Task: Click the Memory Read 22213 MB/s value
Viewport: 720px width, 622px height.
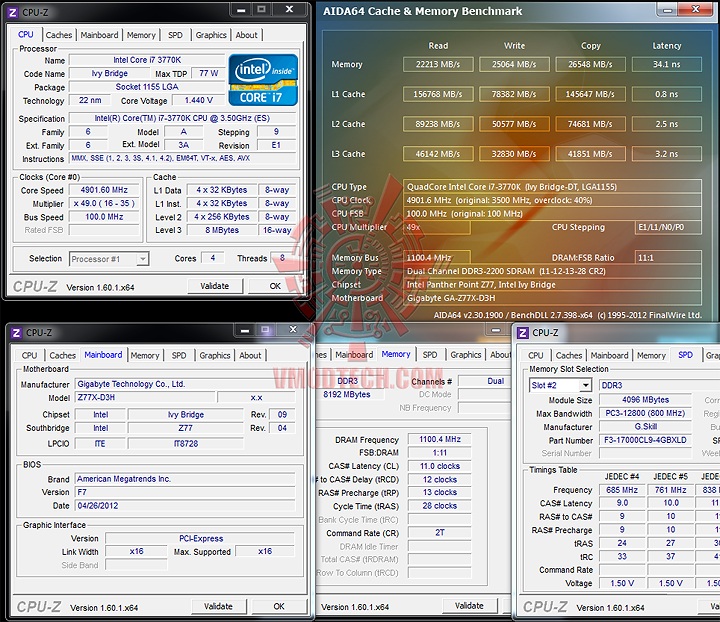Action: (438, 64)
